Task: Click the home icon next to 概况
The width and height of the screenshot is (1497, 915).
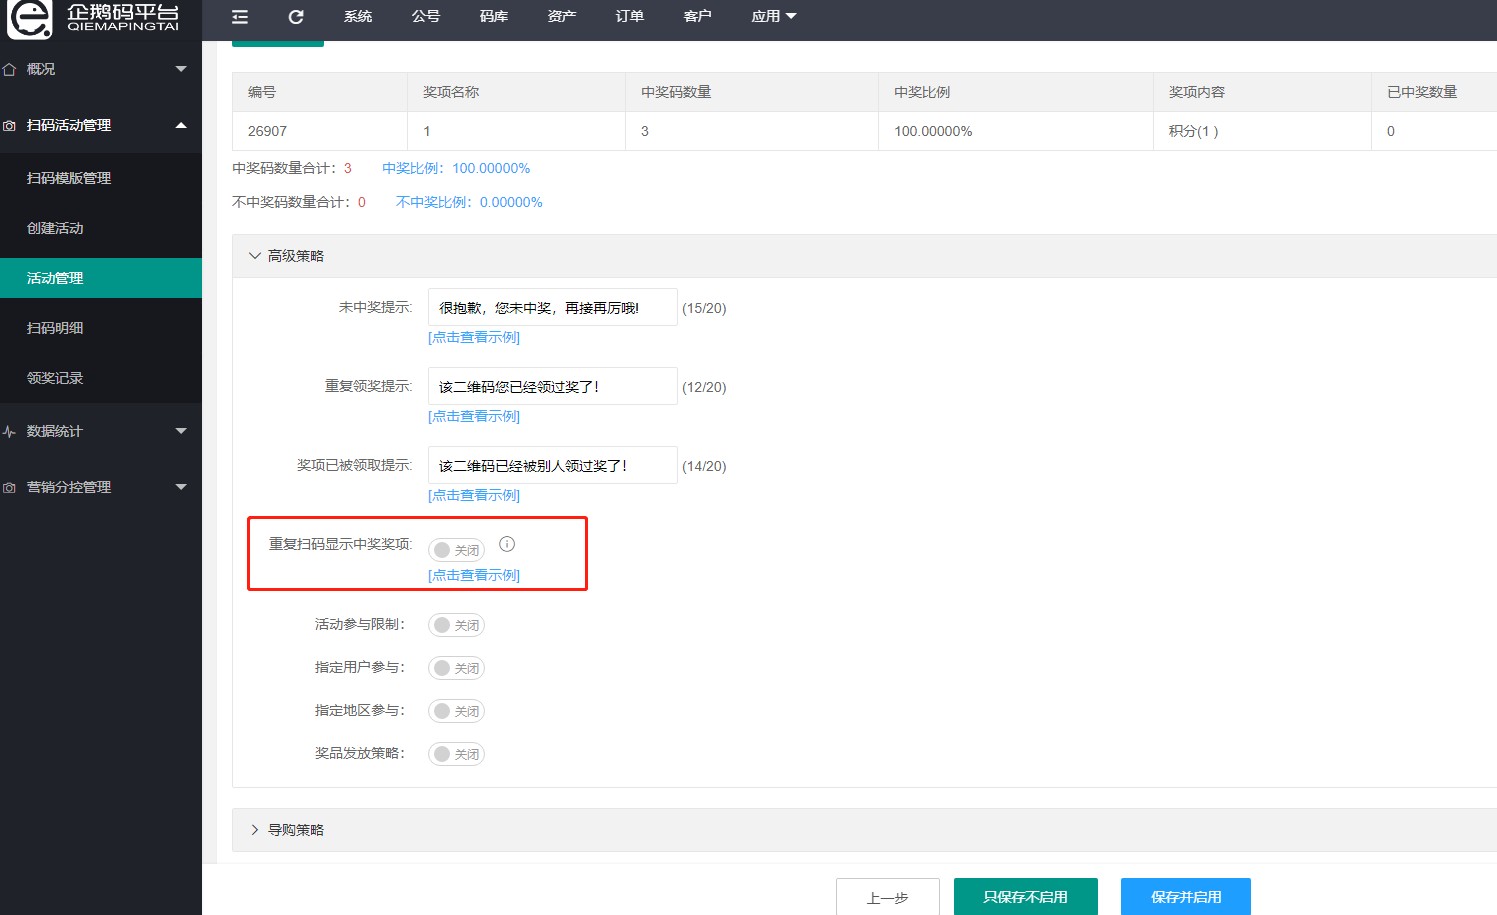Action: pyautogui.click(x=10, y=69)
